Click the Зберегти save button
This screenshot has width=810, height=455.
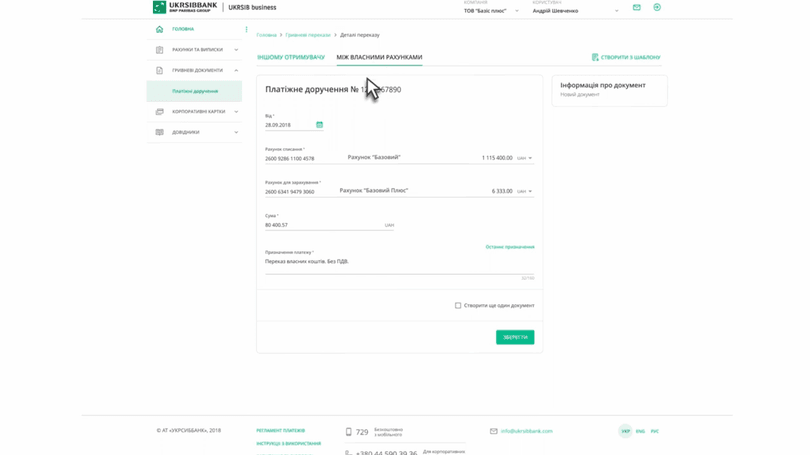(x=515, y=337)
